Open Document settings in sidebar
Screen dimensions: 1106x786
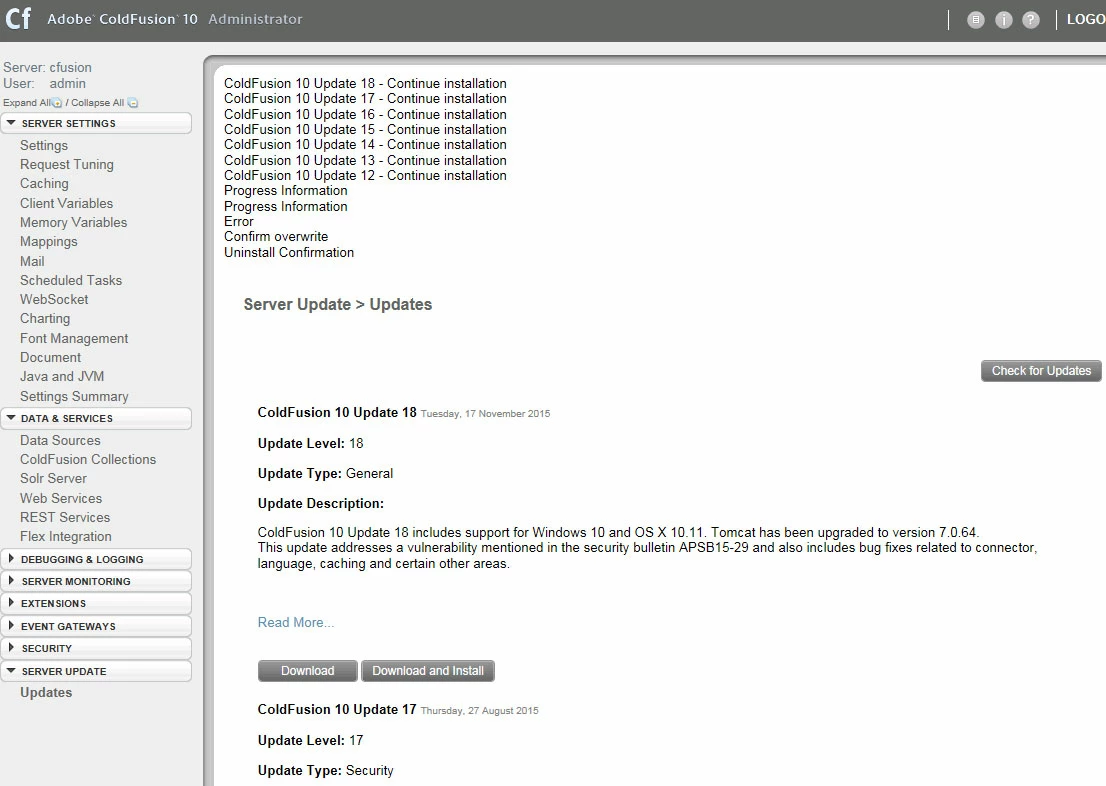50,357
